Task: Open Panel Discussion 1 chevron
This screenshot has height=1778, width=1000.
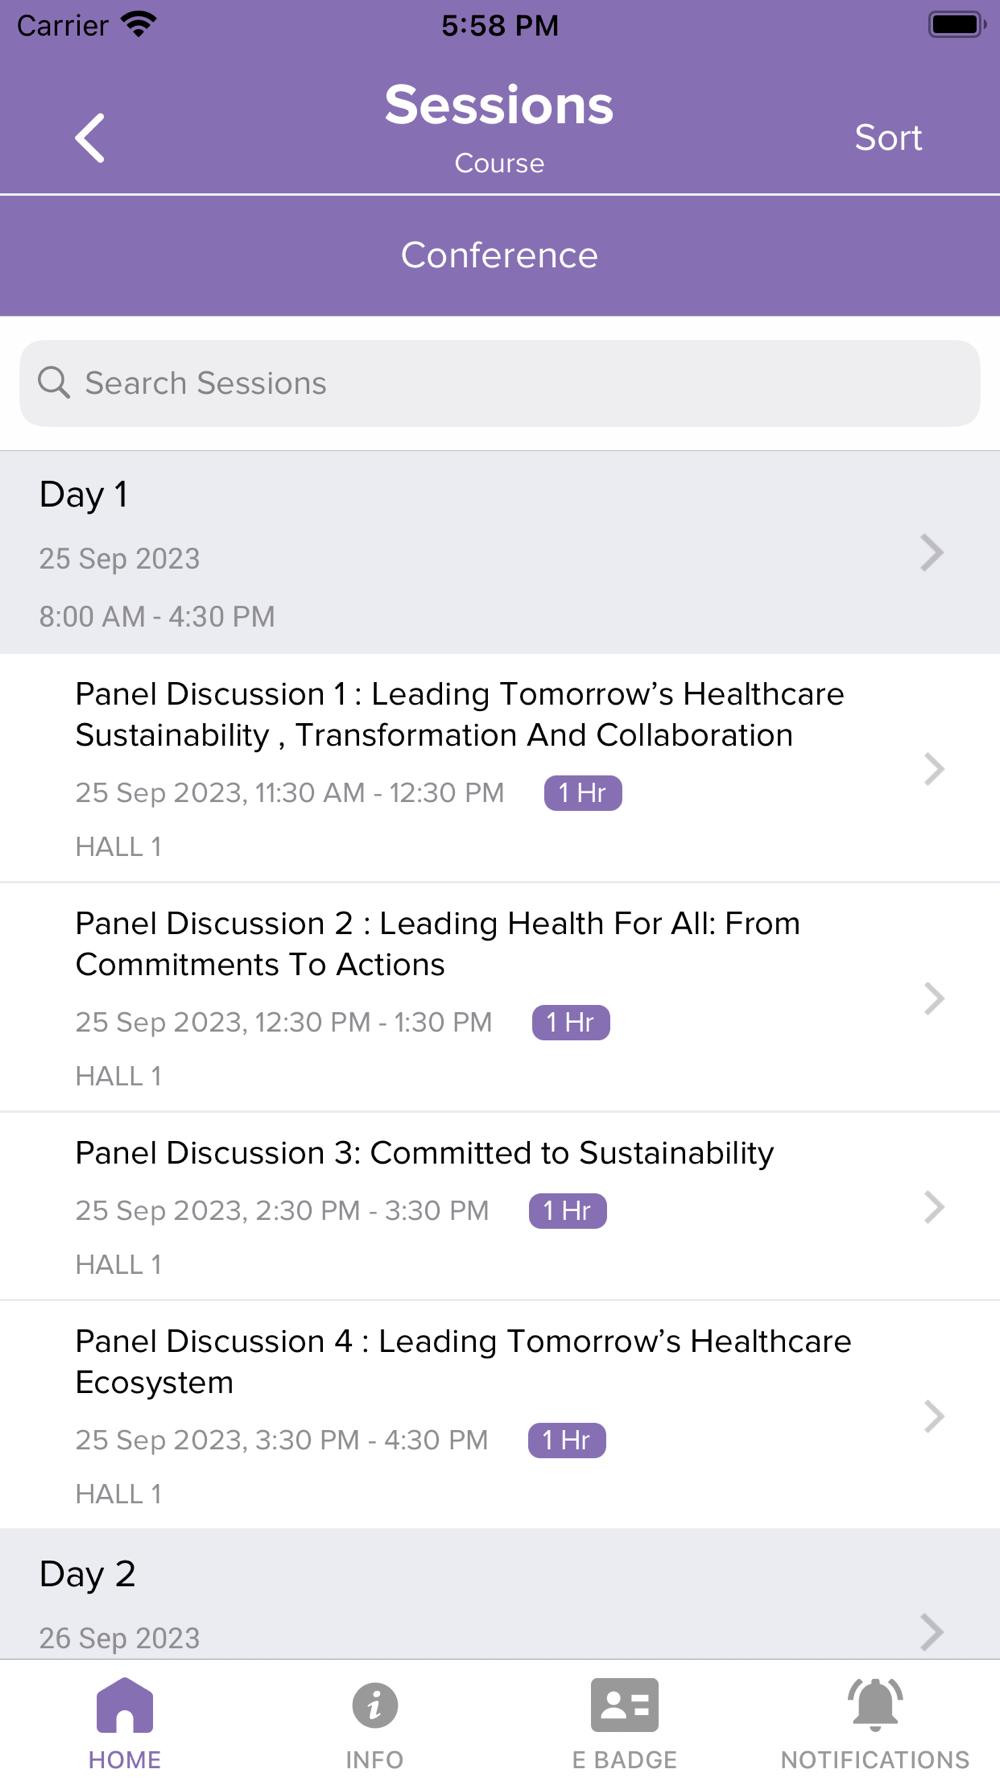Action: (934, 769)
